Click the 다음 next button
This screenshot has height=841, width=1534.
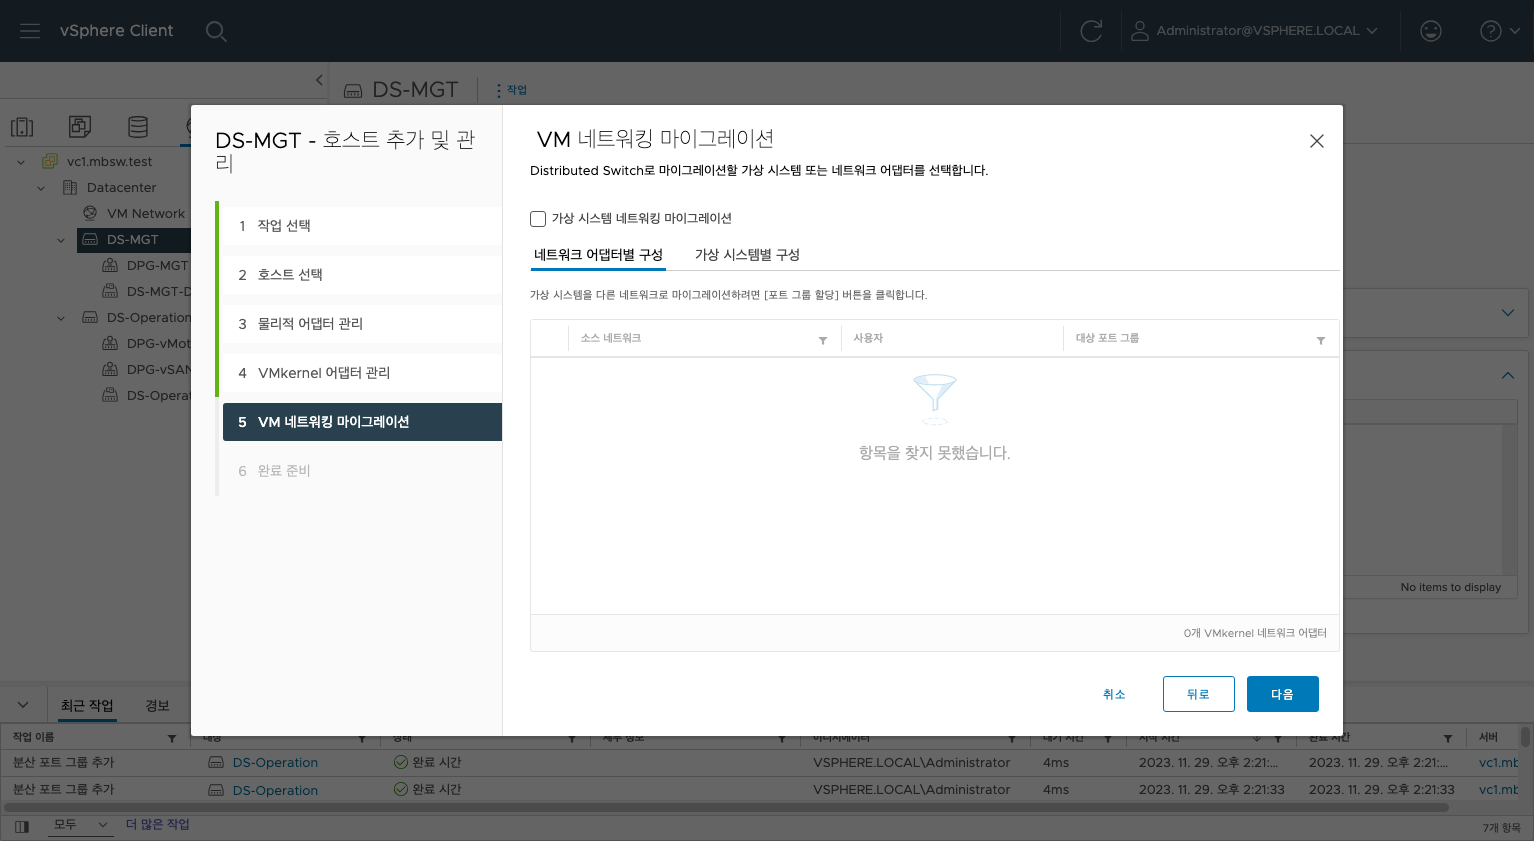pyautogui.click(x=1282, y=694)
